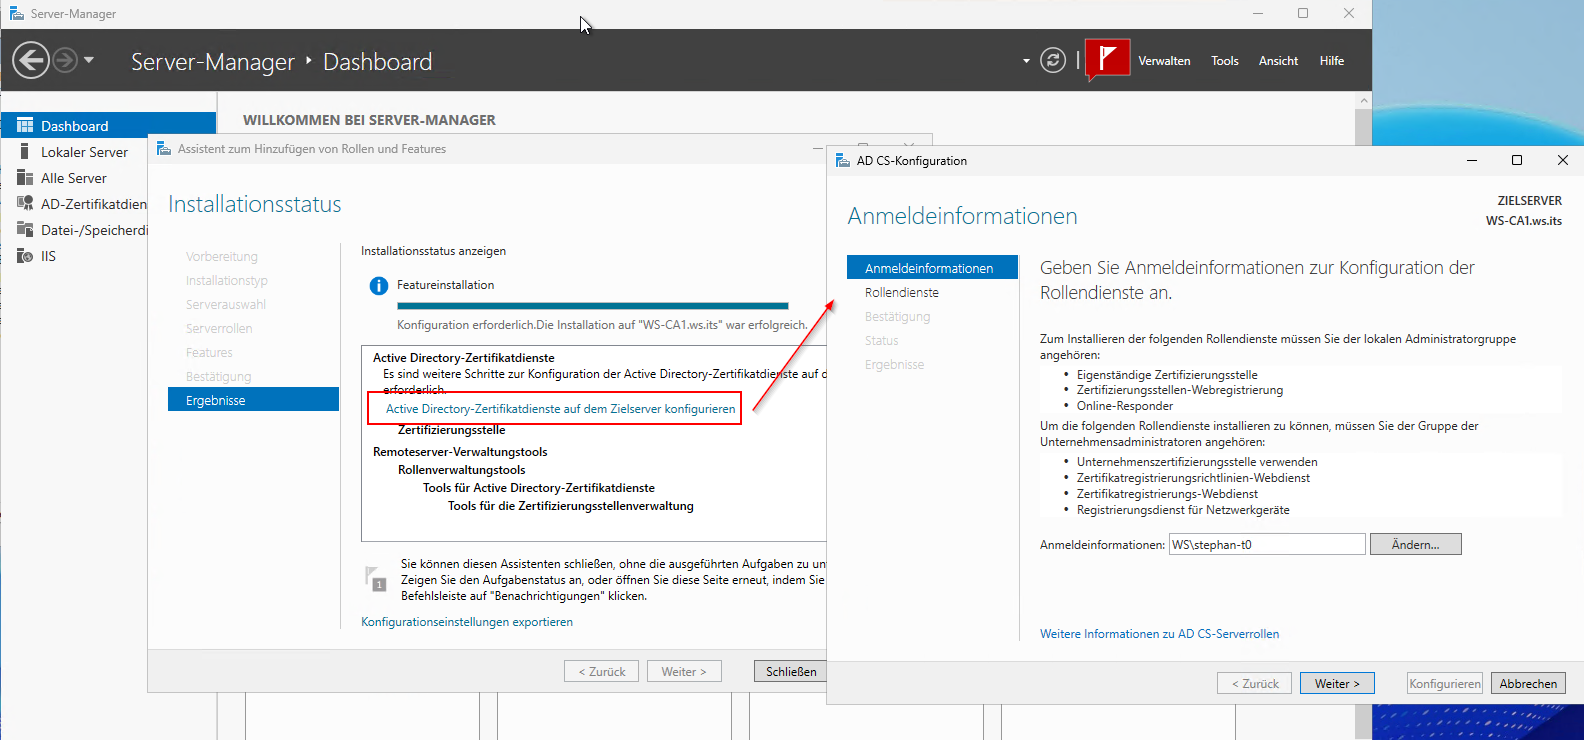1584x740 pixels.
Task: Click Zurück in the Assistent window
Action: (602, 672)
